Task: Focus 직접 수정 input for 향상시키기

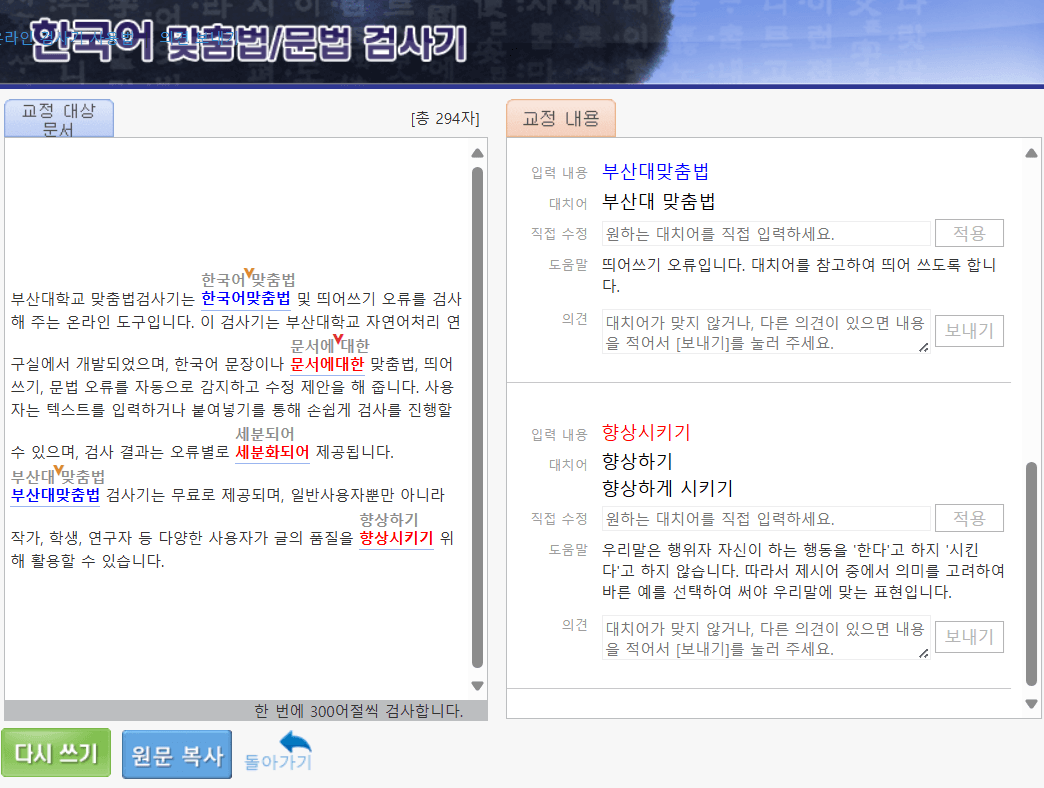Action: tap(766, 518)
